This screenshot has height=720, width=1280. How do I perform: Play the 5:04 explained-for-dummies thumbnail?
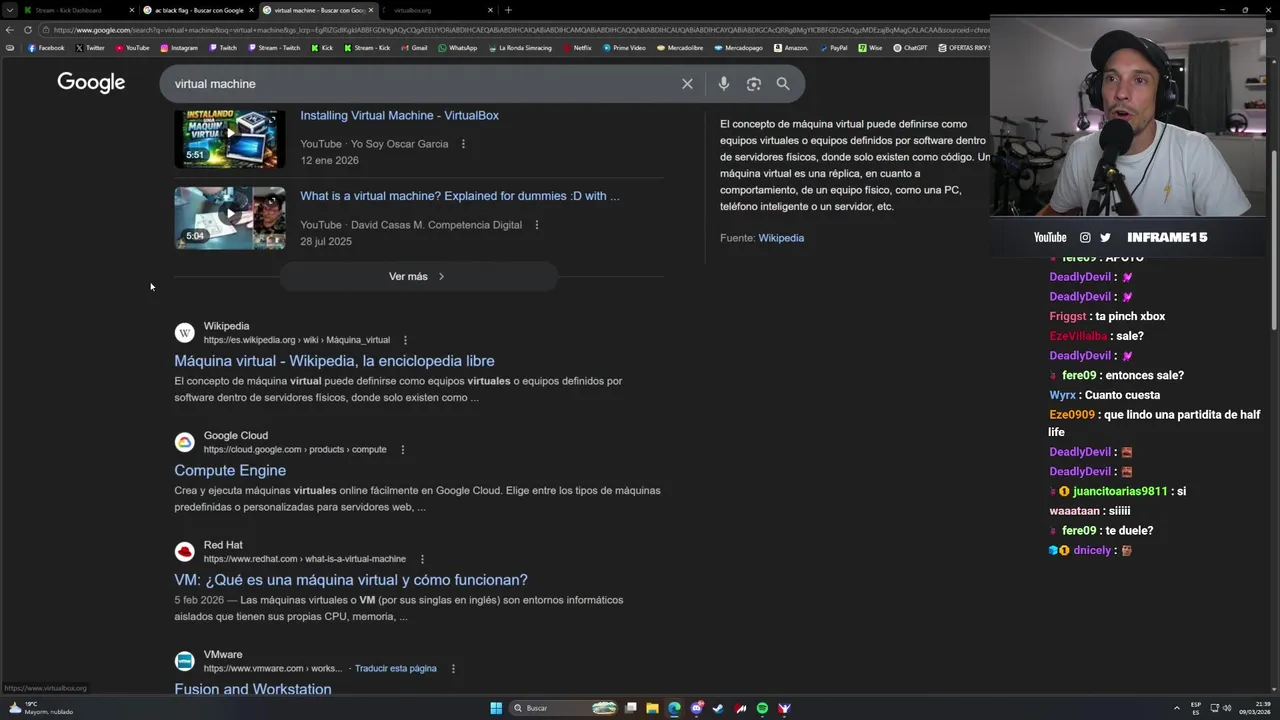point(230,218)
